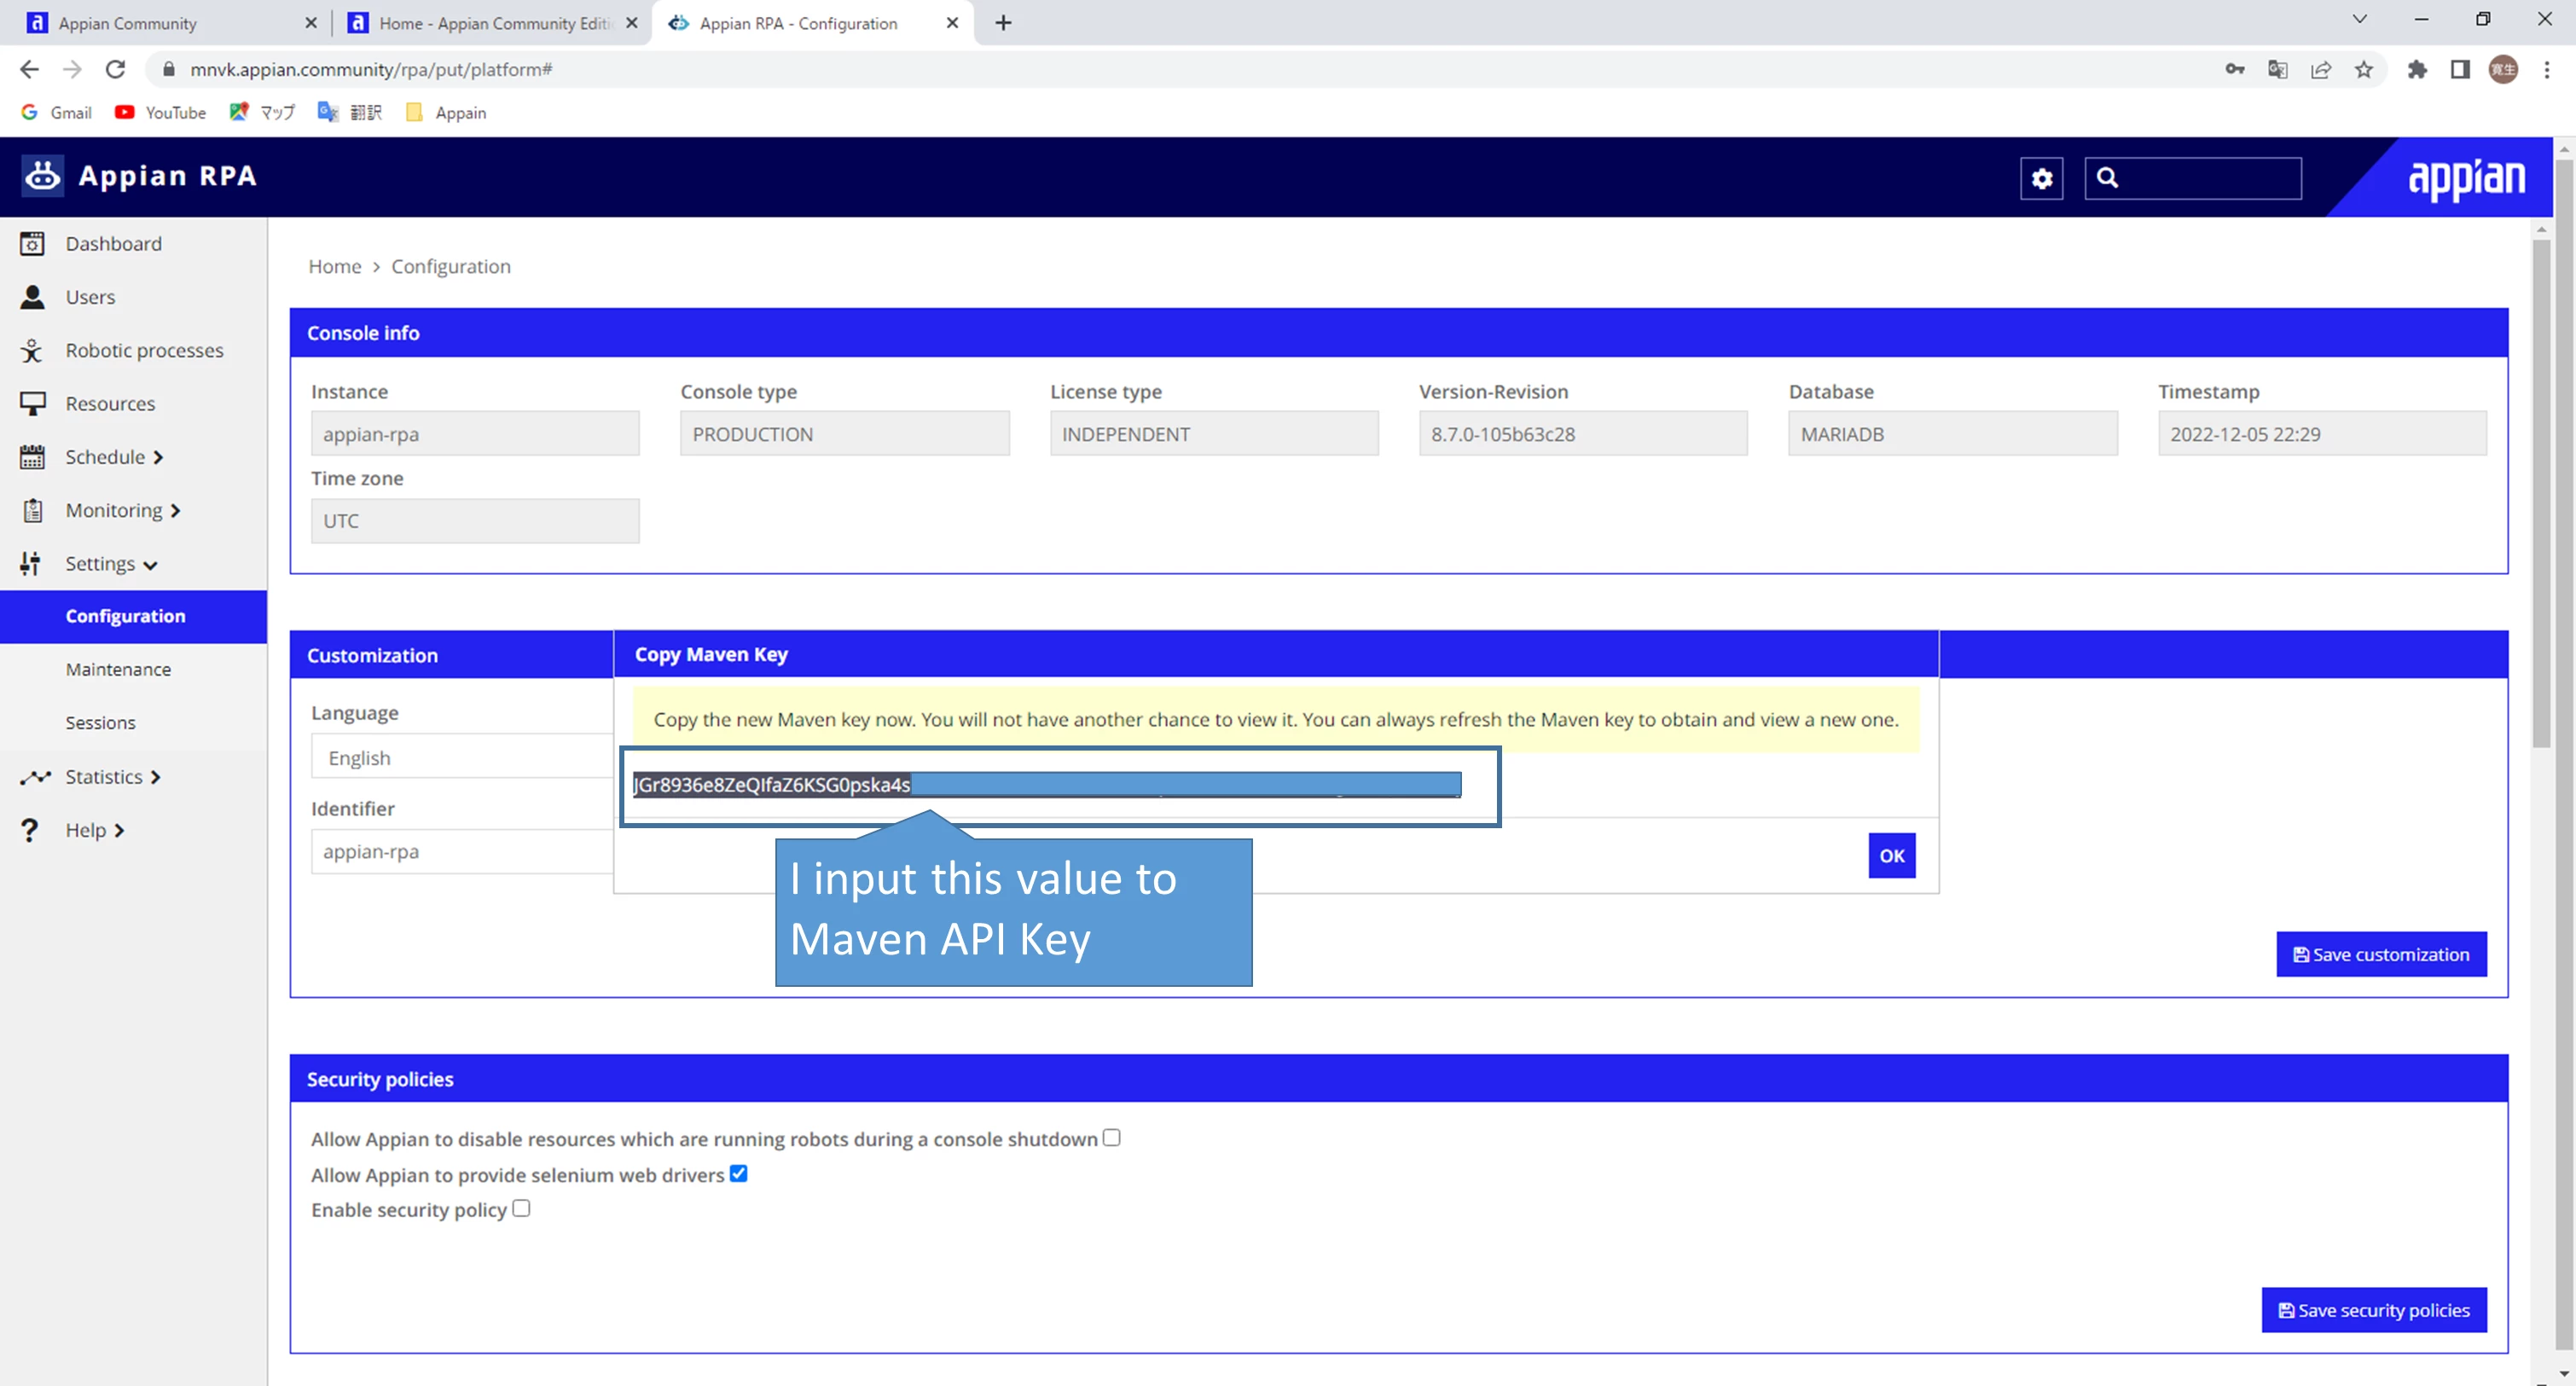Click the Maven key text field
The image size is (2576, 1386).
pyautogui.click(x=1047, y=784)
